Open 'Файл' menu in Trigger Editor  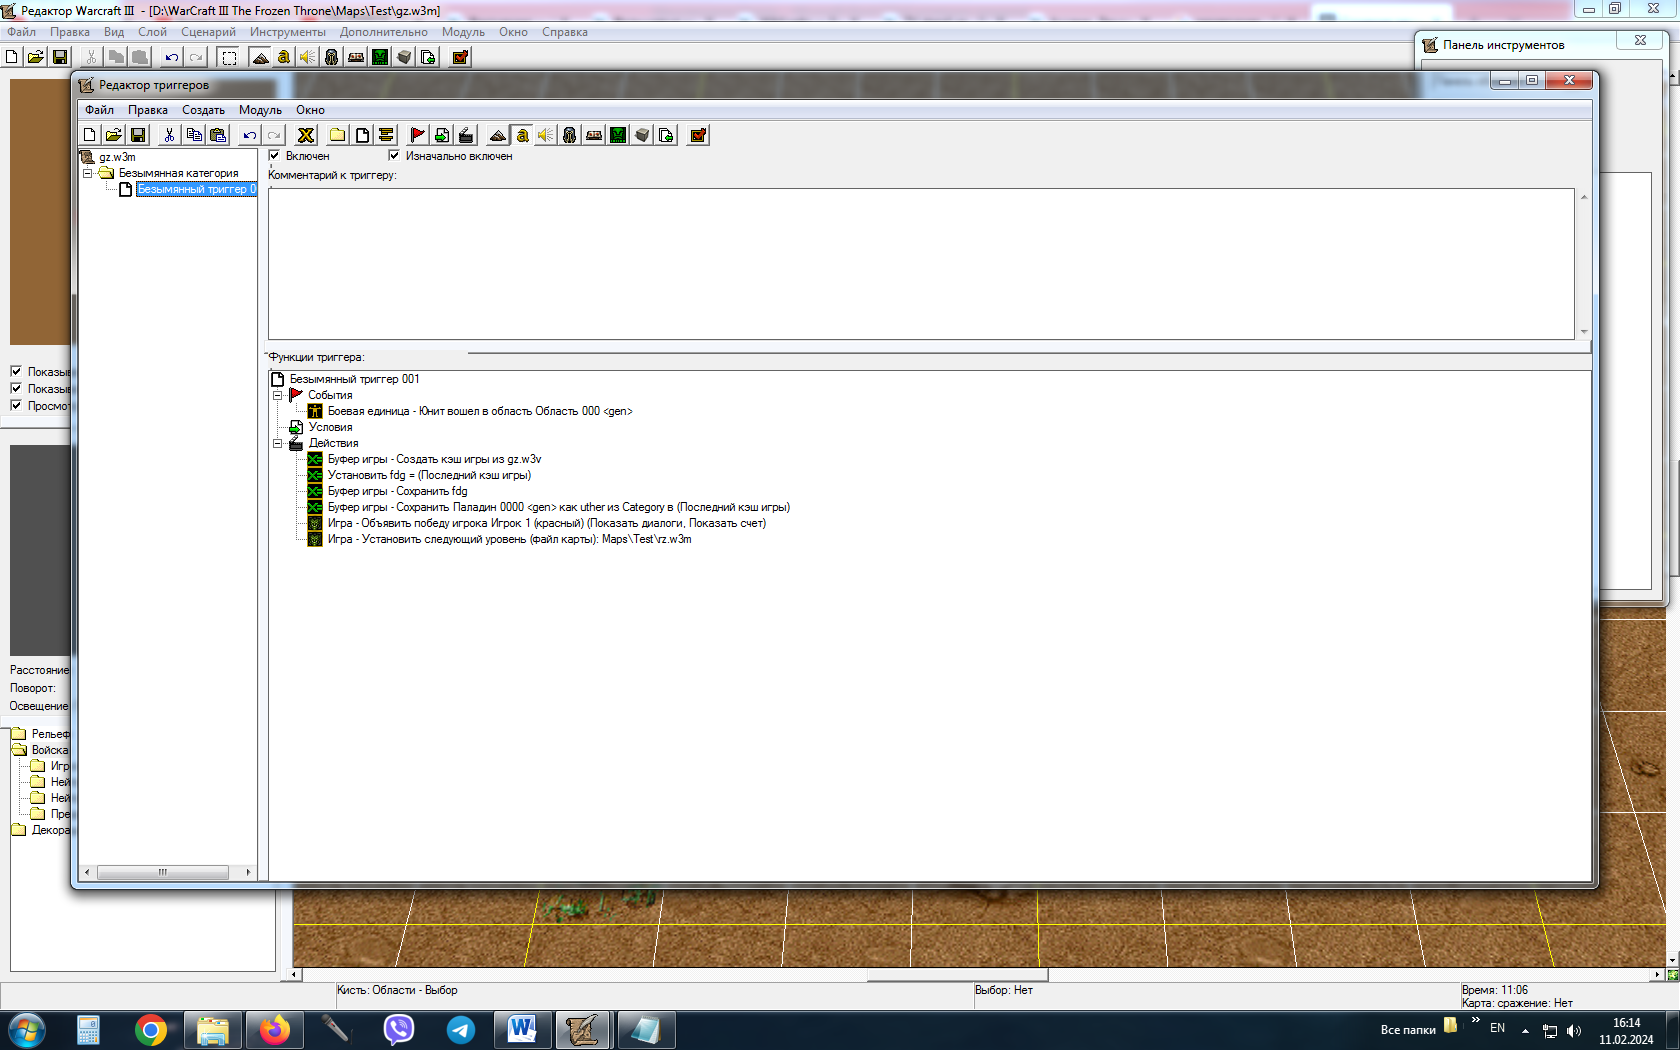pyautogui.click(x=99, y=110)
